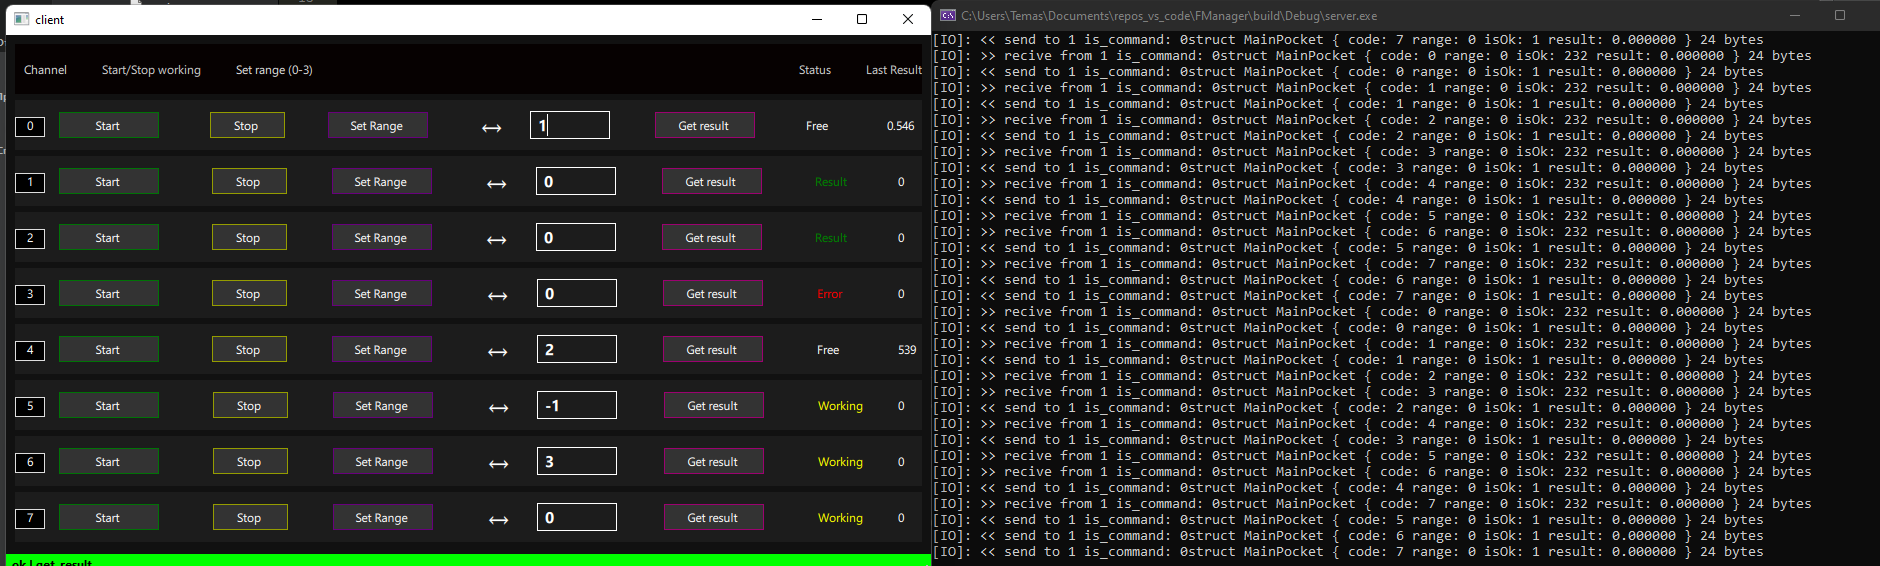Set Range for channel 0
This screenshot has width=1880, height=566.
click(x=377, y=125)
